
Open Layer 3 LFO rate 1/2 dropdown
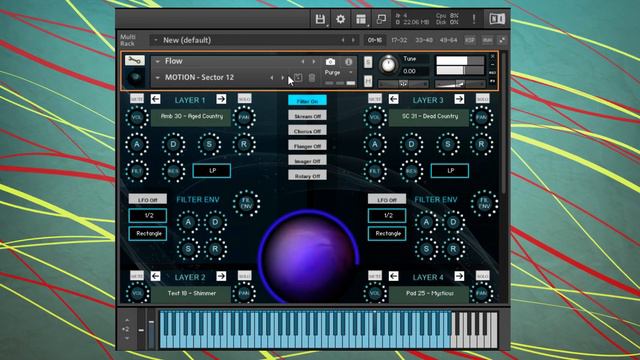pyautogui.click(x=387, y=216)
